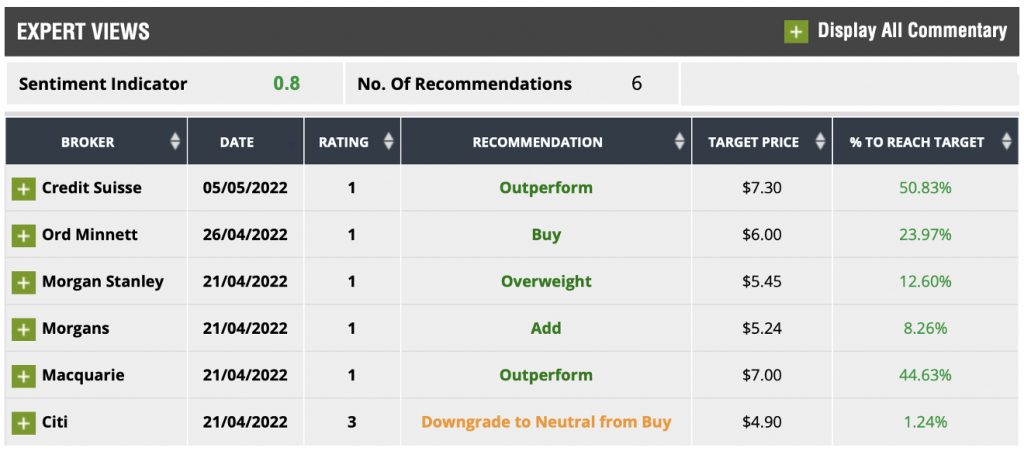The image size is (1024, 451).
Task: Sort by % To Reach Target arrows
Action: (x=1006, y=142)
